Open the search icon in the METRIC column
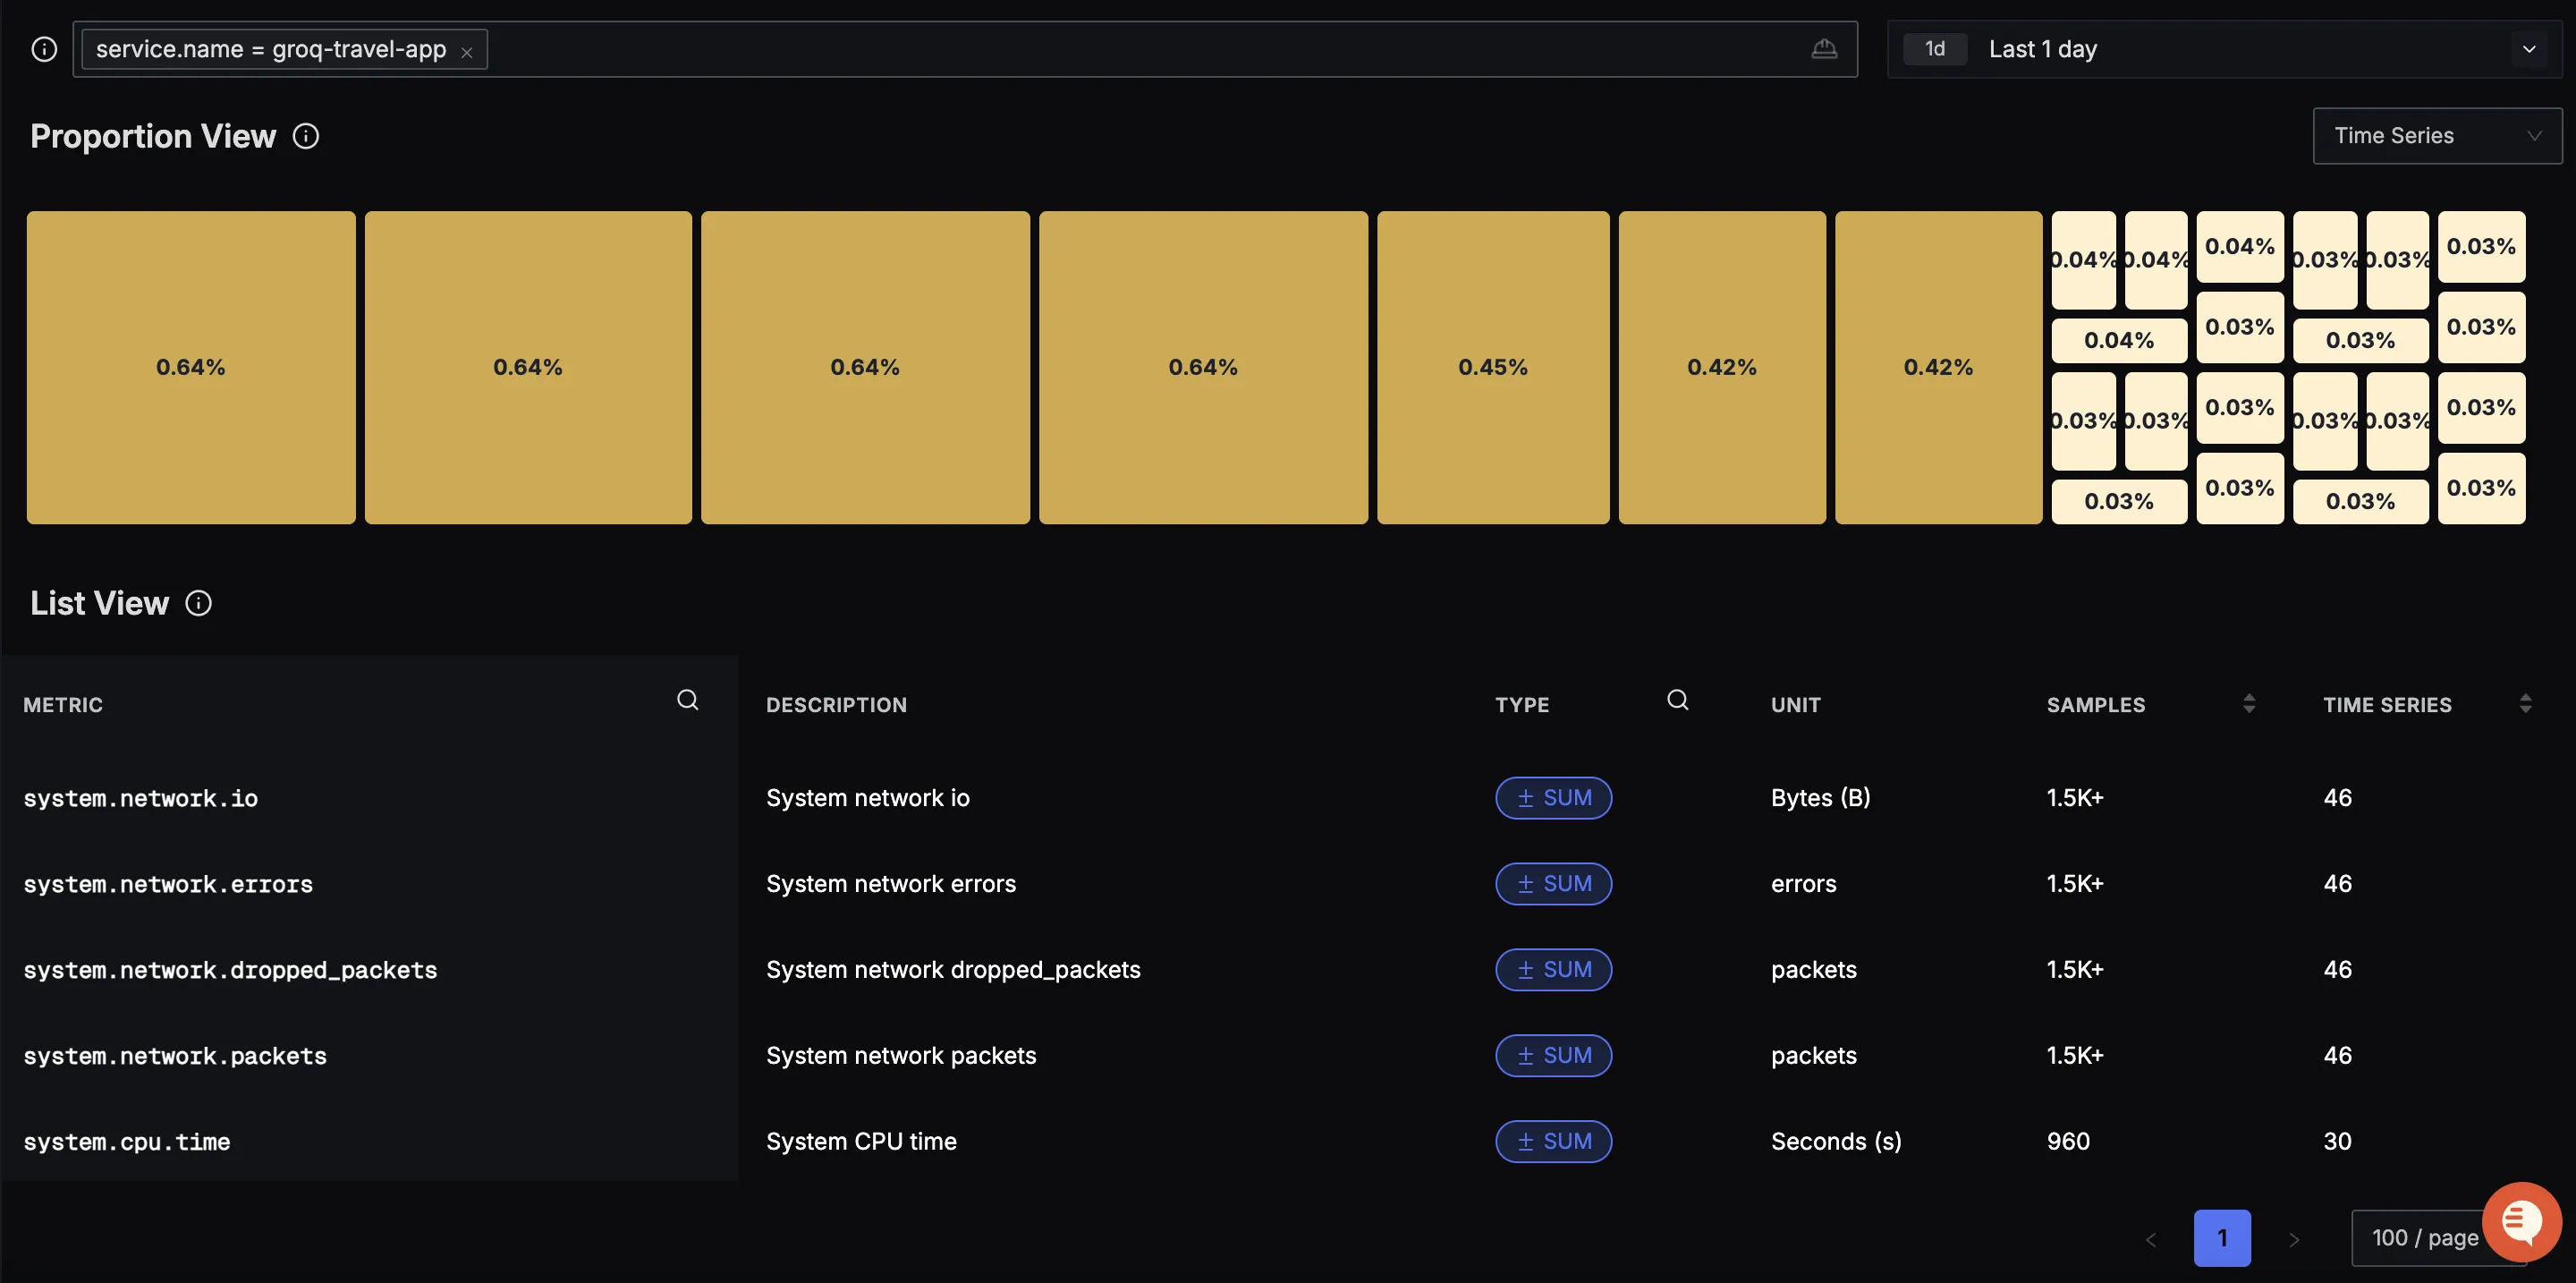 point(687,701)
